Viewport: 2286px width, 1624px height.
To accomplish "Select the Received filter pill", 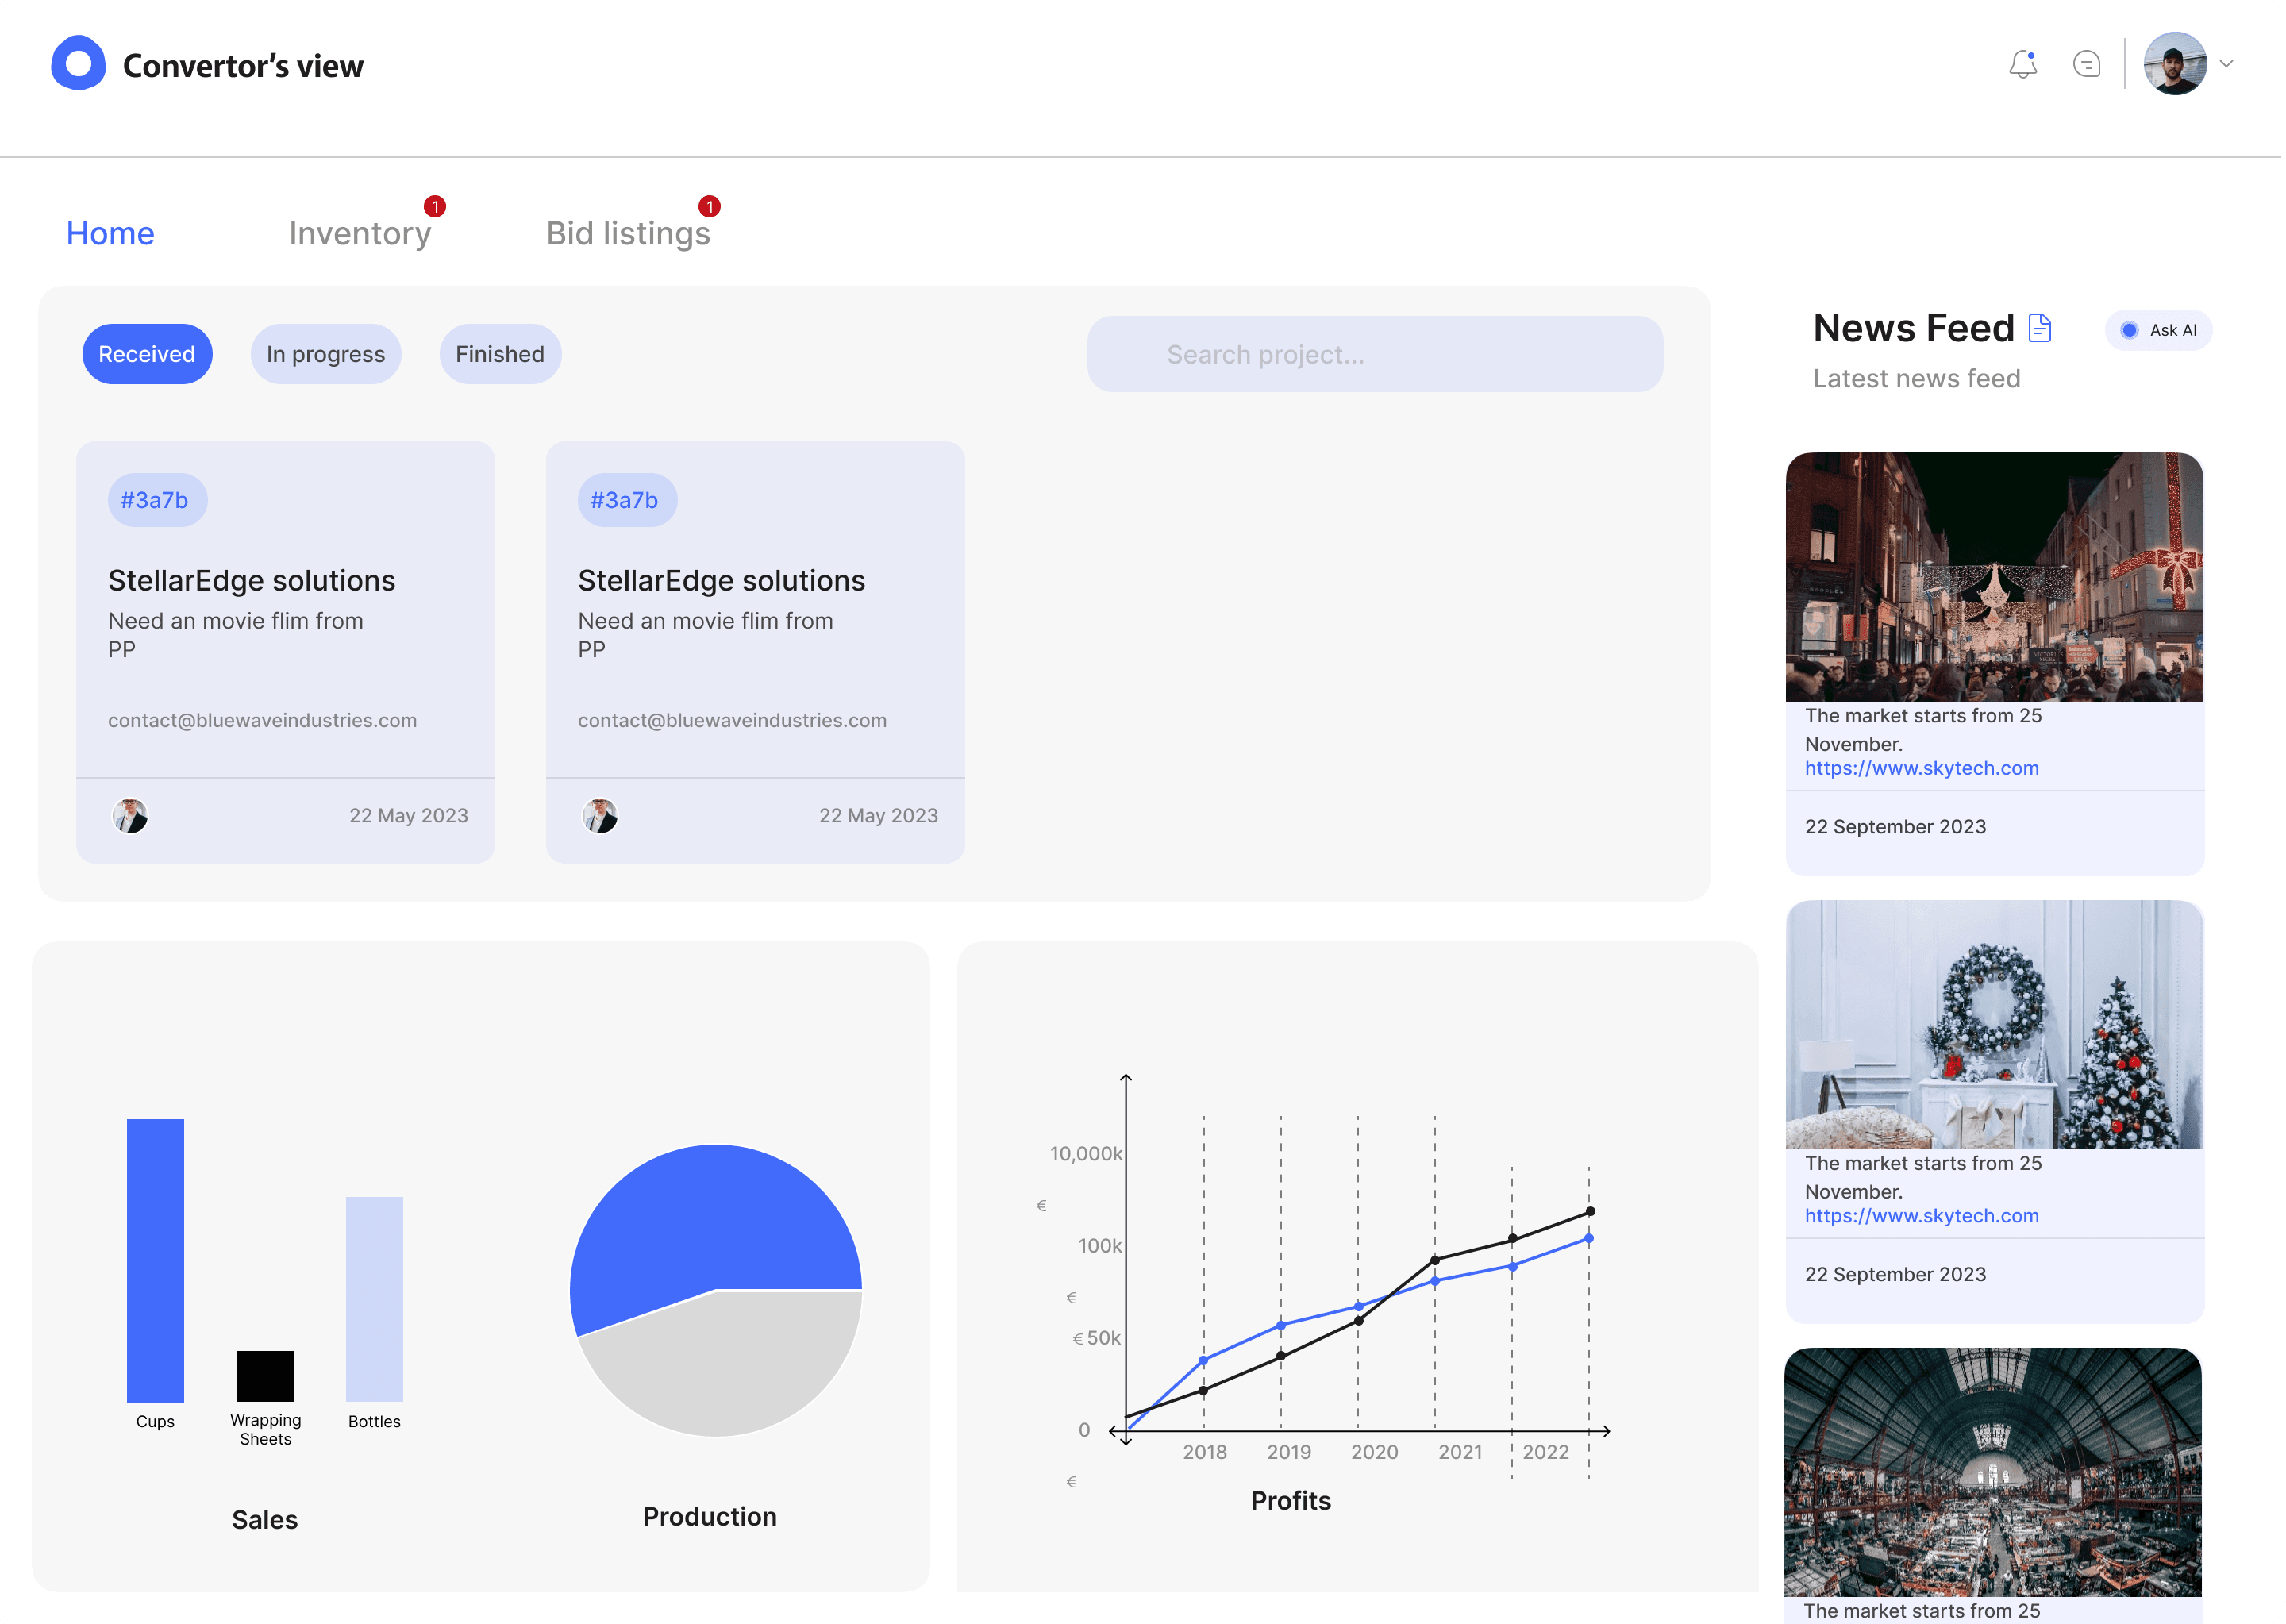I will coord(147,355).
